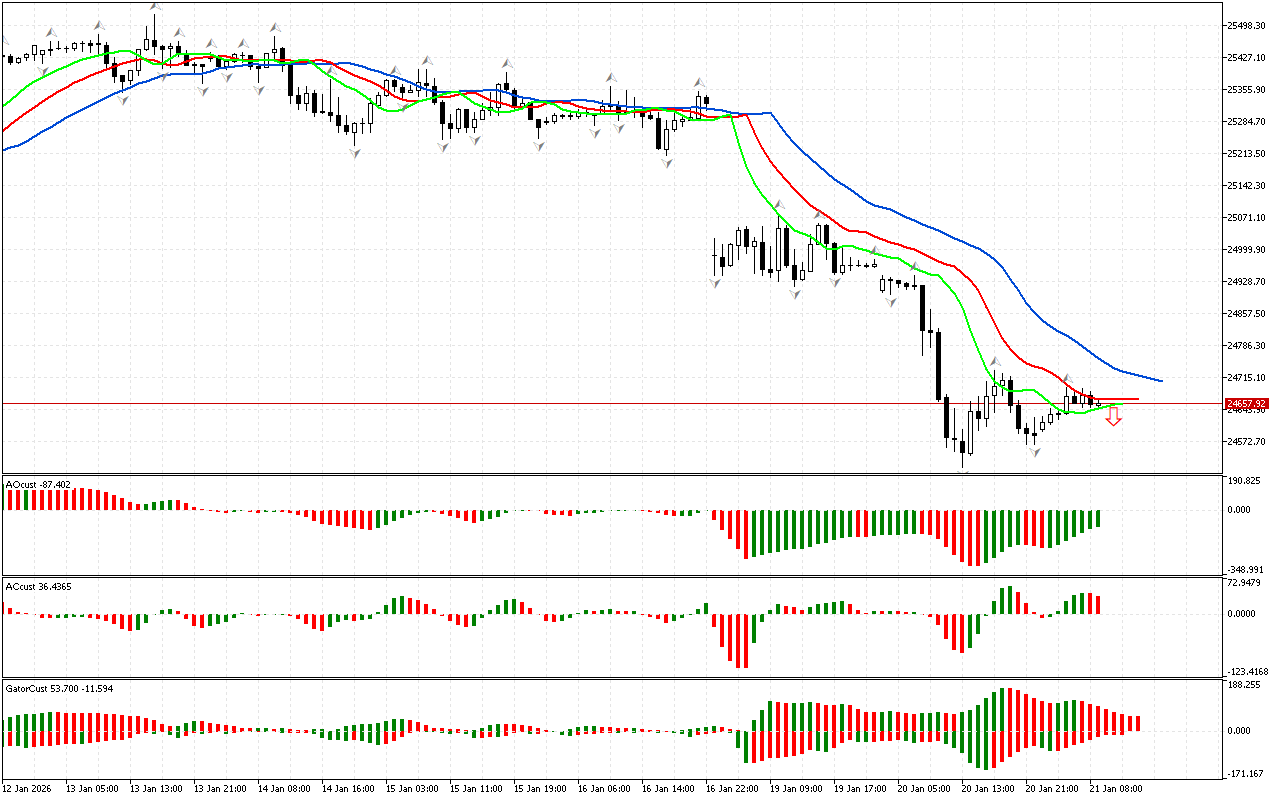Click the up fractal above the last candle before the gap
The height and width of the screenshot is (800, 1280).
(700, 83)
